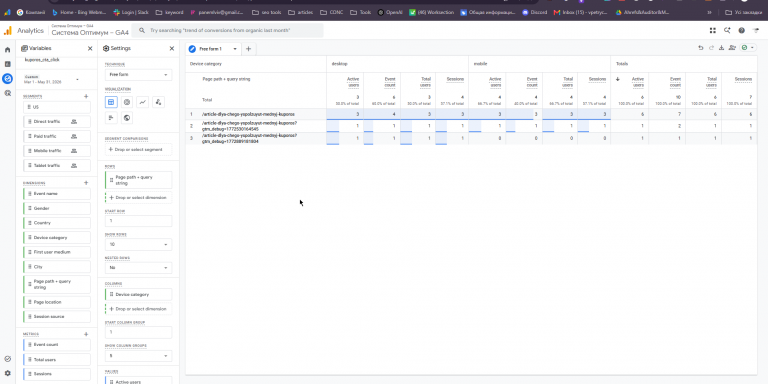Select the First user medium dimension
Image resolution: width=768 pixels, height=384 pixels.
(x=57, y=252)
